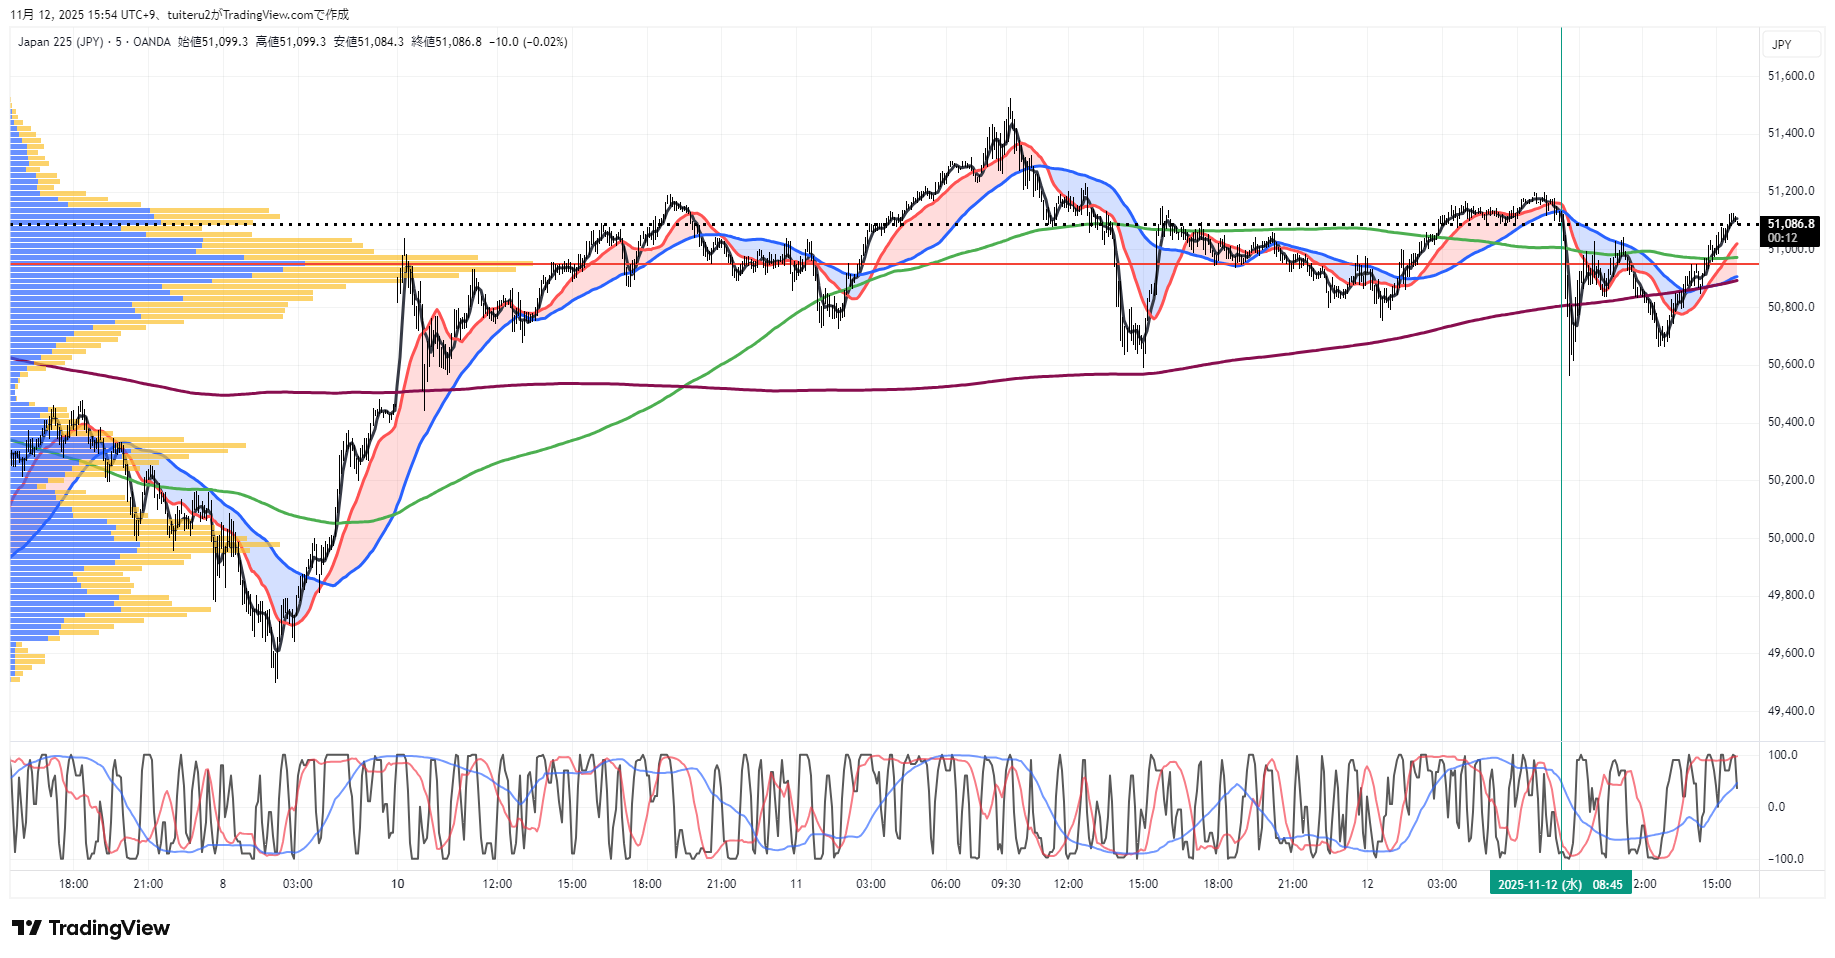The image size is (1835, 958).
Task: Click the 06:00 time axis label
Action: [x=945, y=884]
